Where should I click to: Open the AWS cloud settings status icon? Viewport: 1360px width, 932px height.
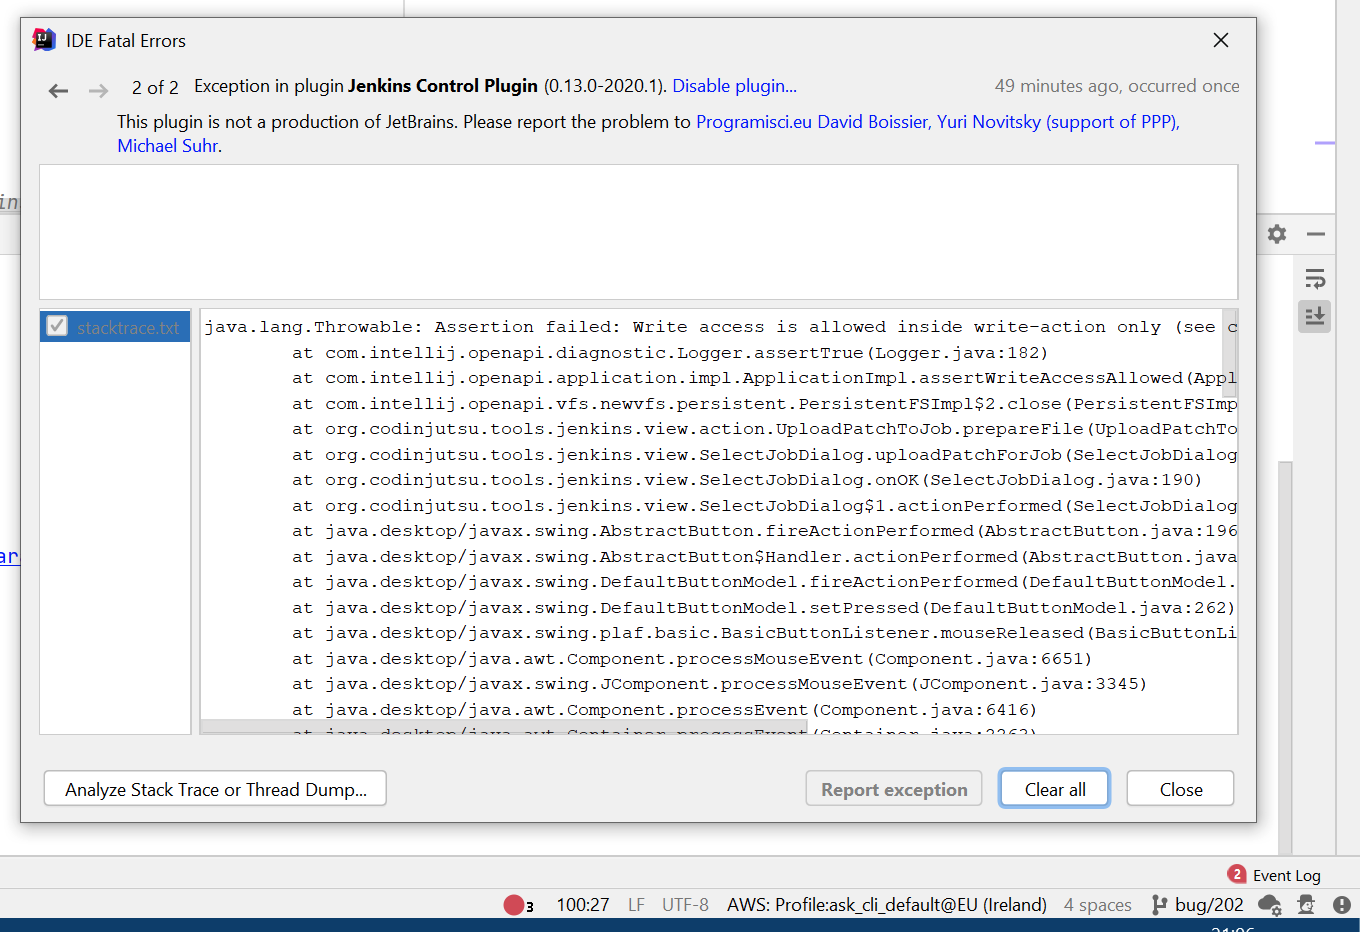[1269, 904]
